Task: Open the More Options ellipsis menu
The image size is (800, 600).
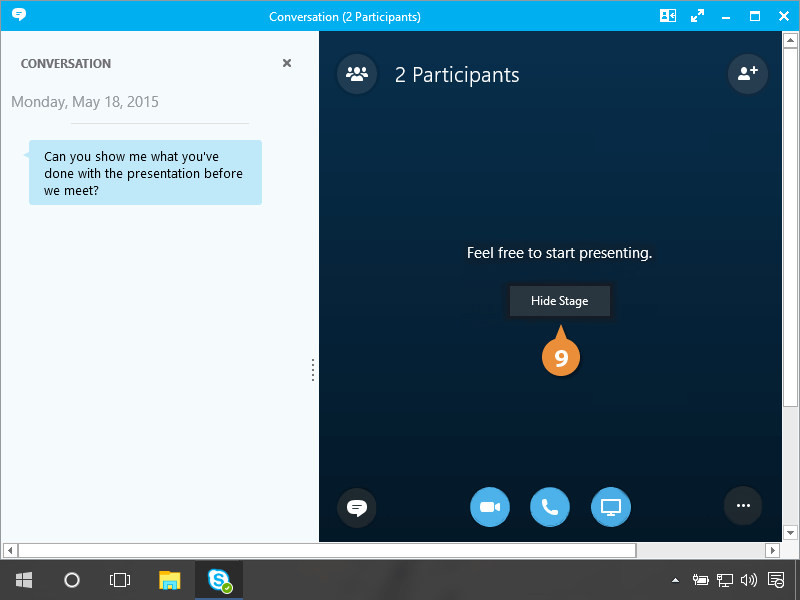Action: [743, 507]
